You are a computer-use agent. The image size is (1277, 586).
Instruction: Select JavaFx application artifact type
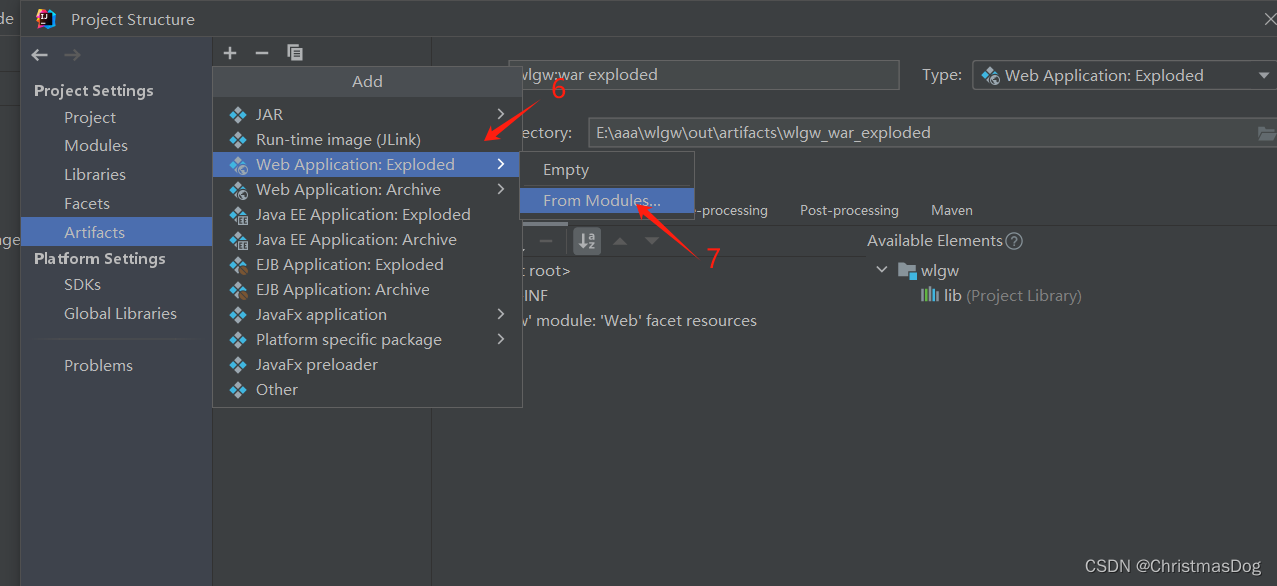coord(323,314)
